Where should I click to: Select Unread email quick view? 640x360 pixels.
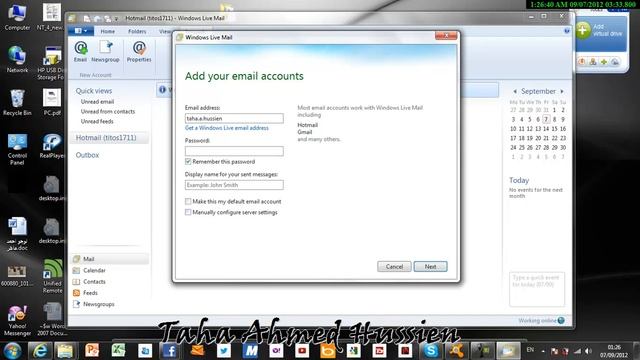[x=97, y=102]
